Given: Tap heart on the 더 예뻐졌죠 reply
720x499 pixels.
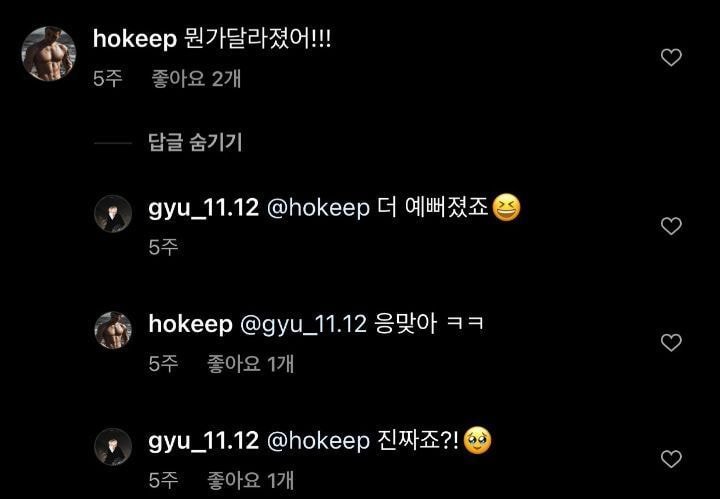Looking at the screenshot, I should [x=671, y=226].
